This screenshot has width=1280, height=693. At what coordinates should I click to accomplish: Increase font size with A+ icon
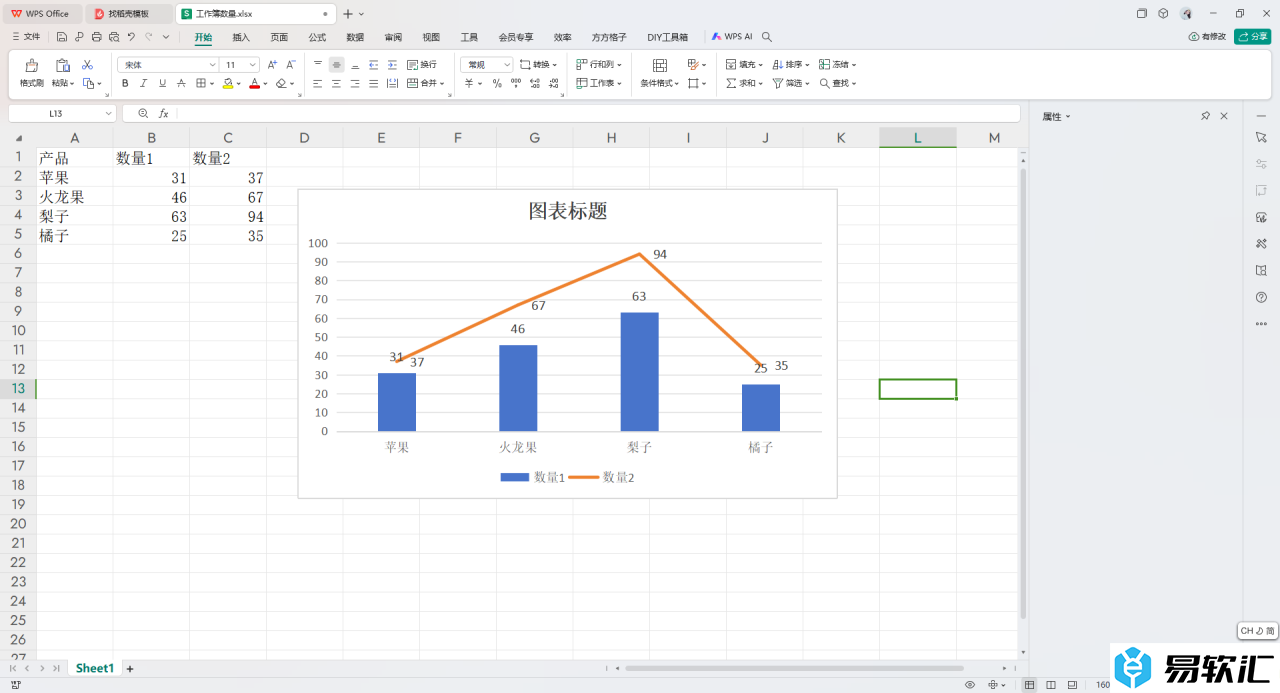(272, 64)
